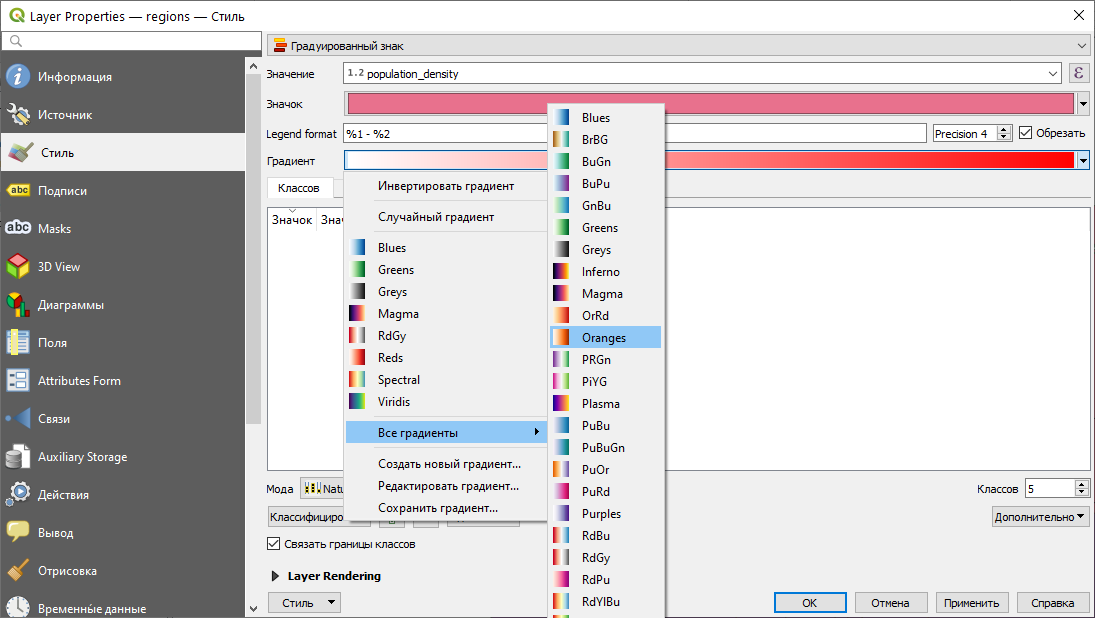
Task: Select Инвертировать градиент menu entry
Action: [446, 186]
